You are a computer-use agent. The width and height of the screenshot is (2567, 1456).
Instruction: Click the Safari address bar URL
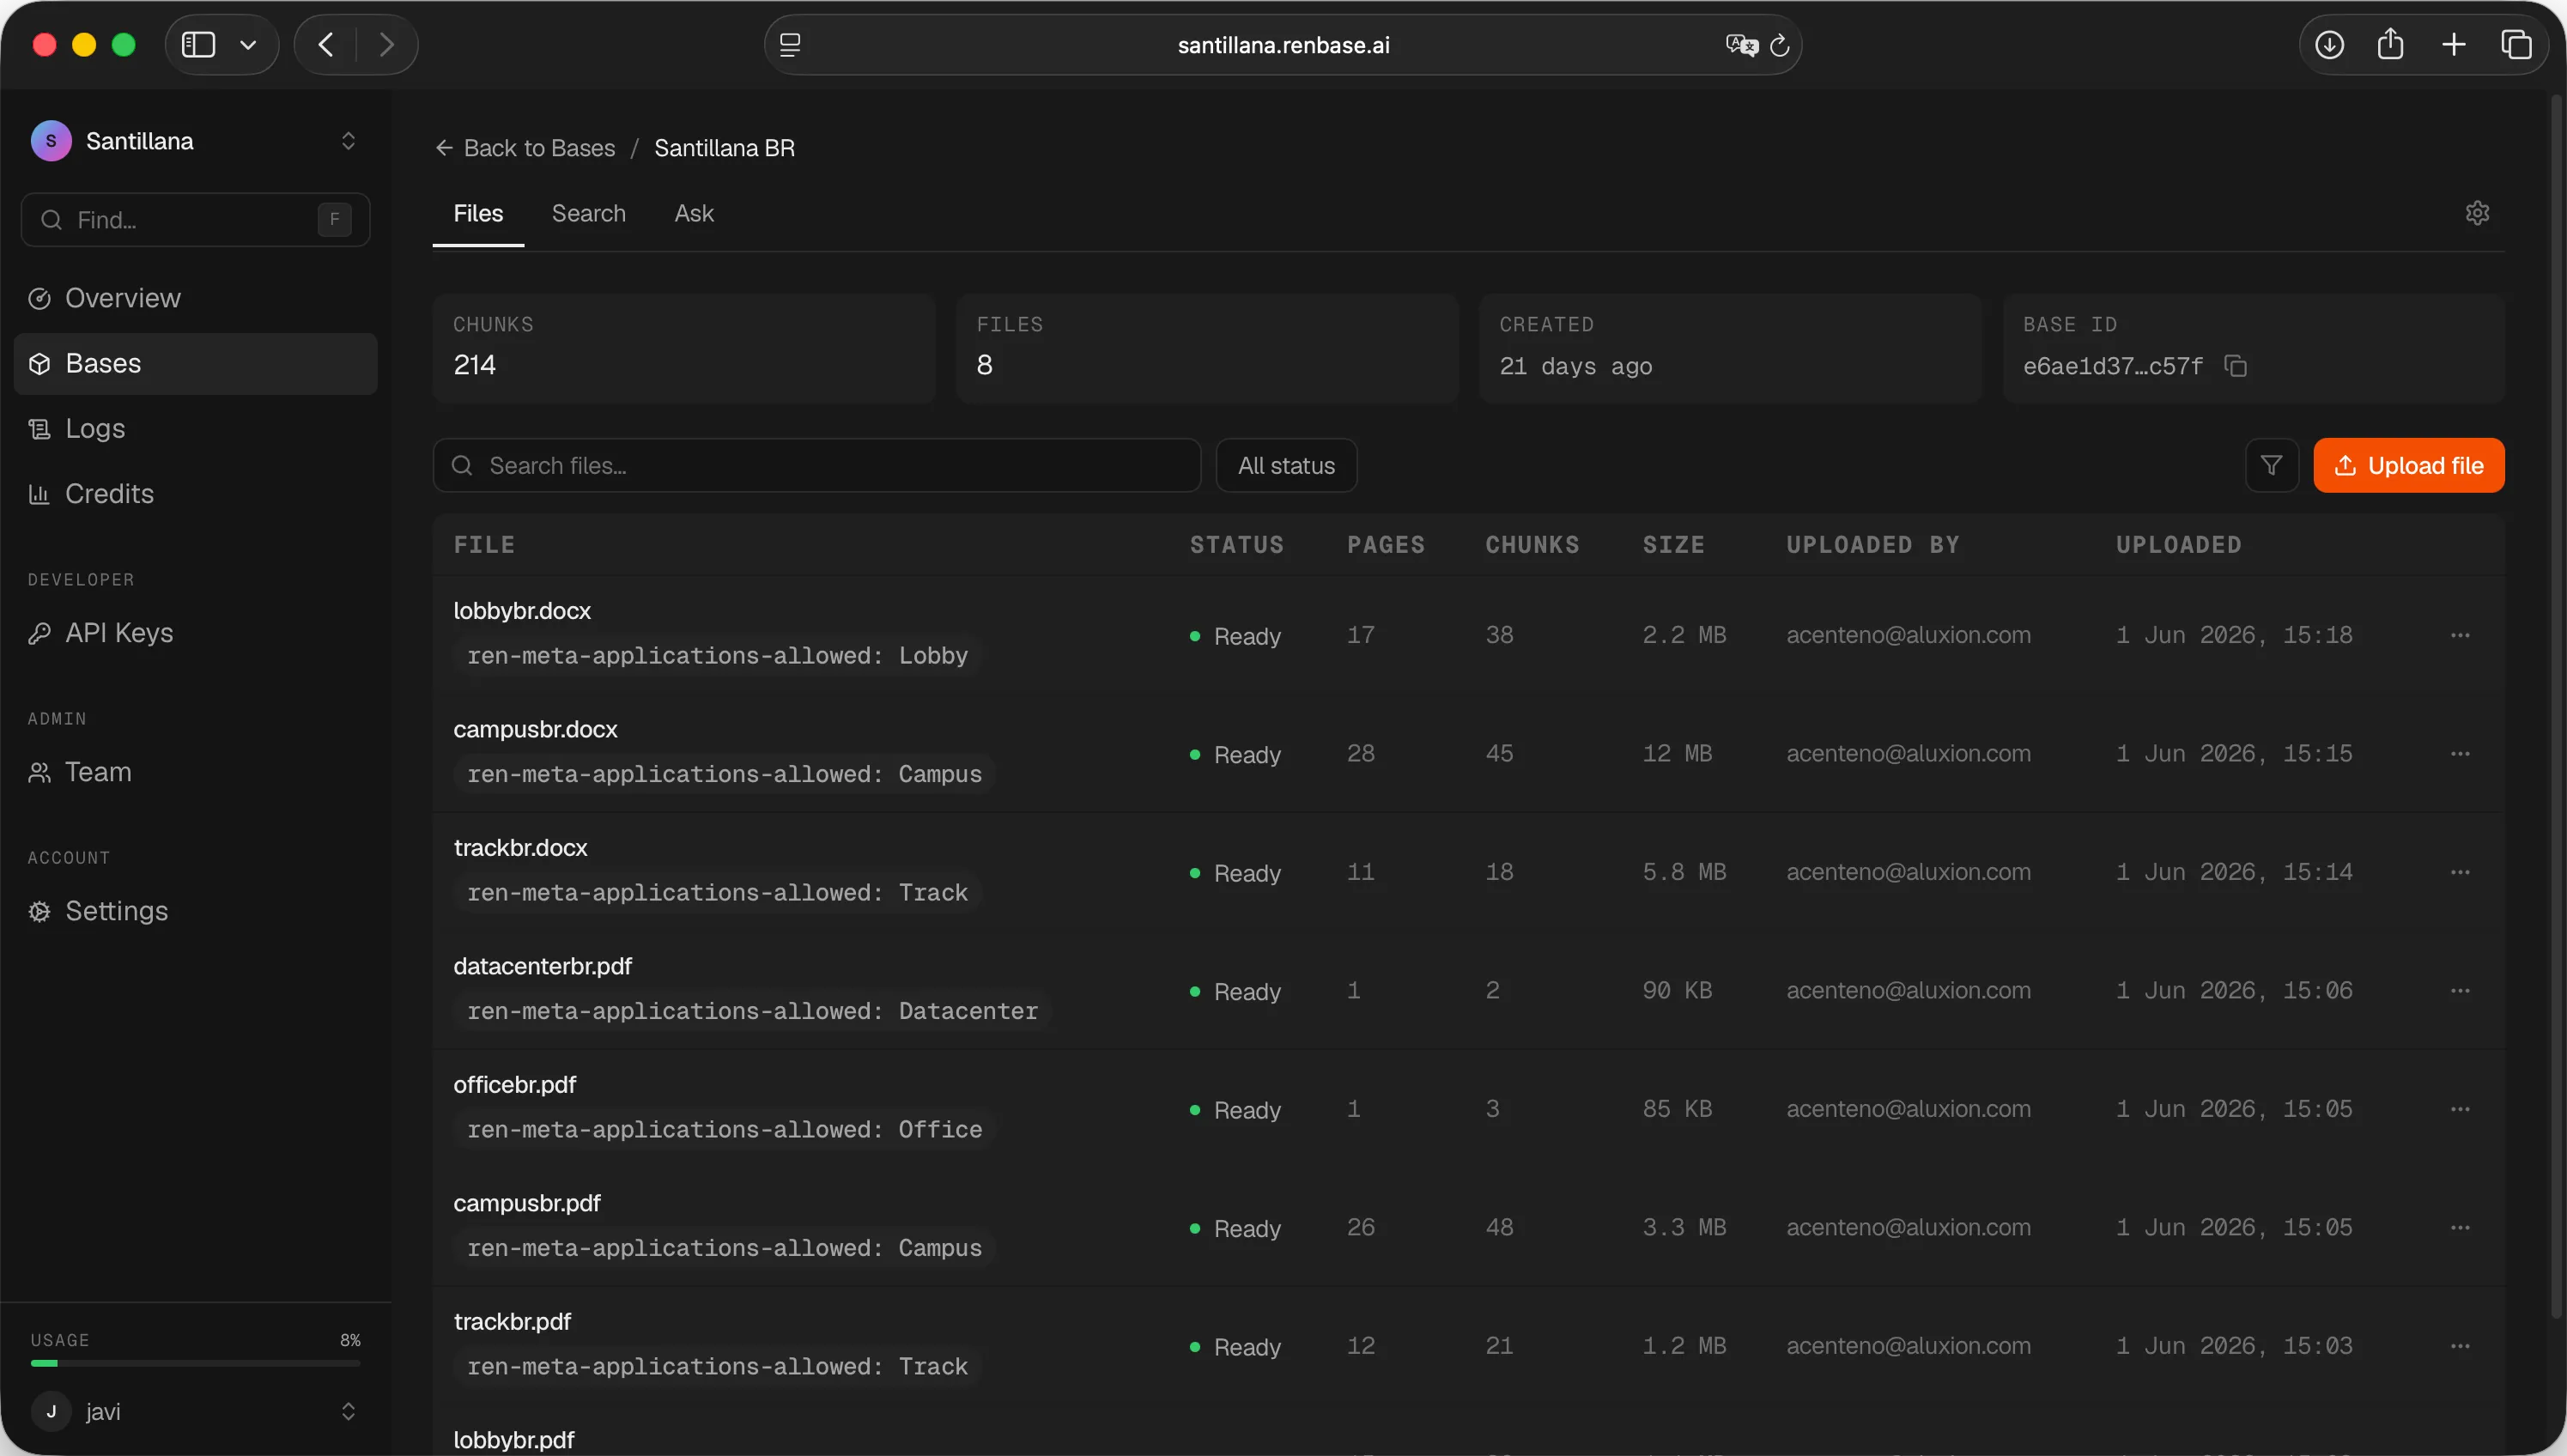click(x=1283, y=45)
